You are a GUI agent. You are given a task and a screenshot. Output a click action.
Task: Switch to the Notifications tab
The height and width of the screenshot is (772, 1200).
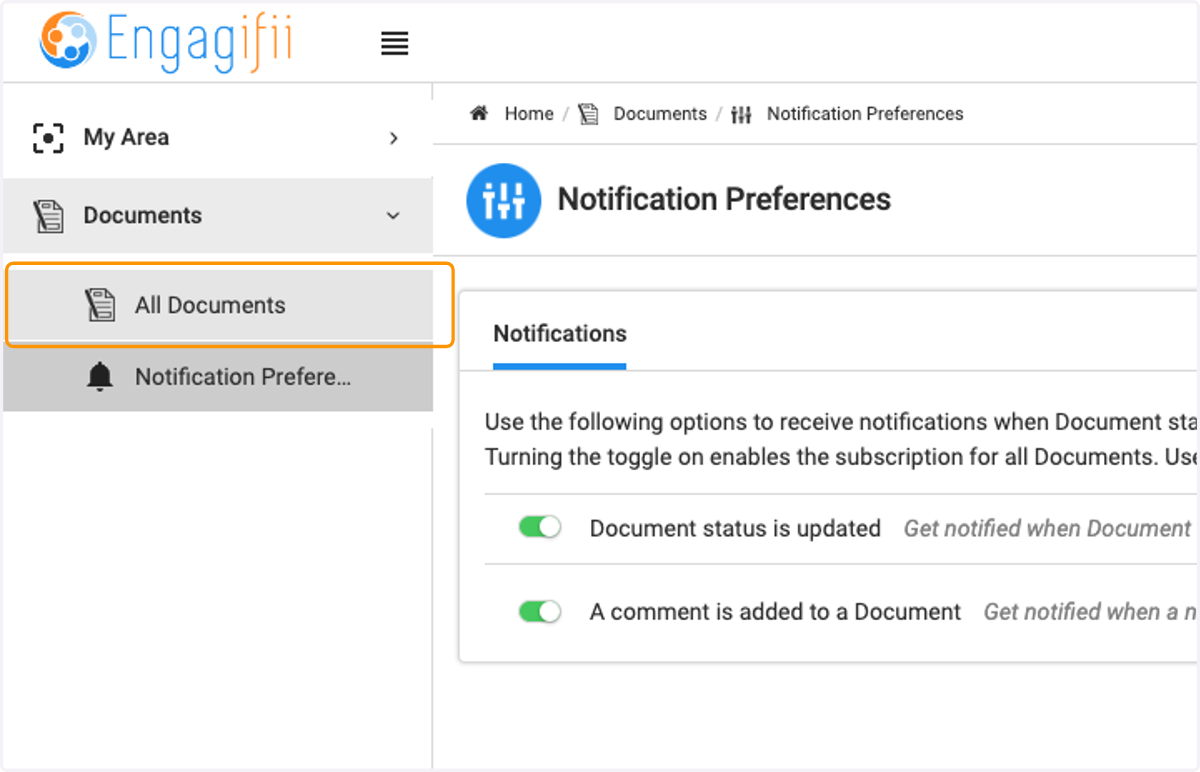coord(560,334)
